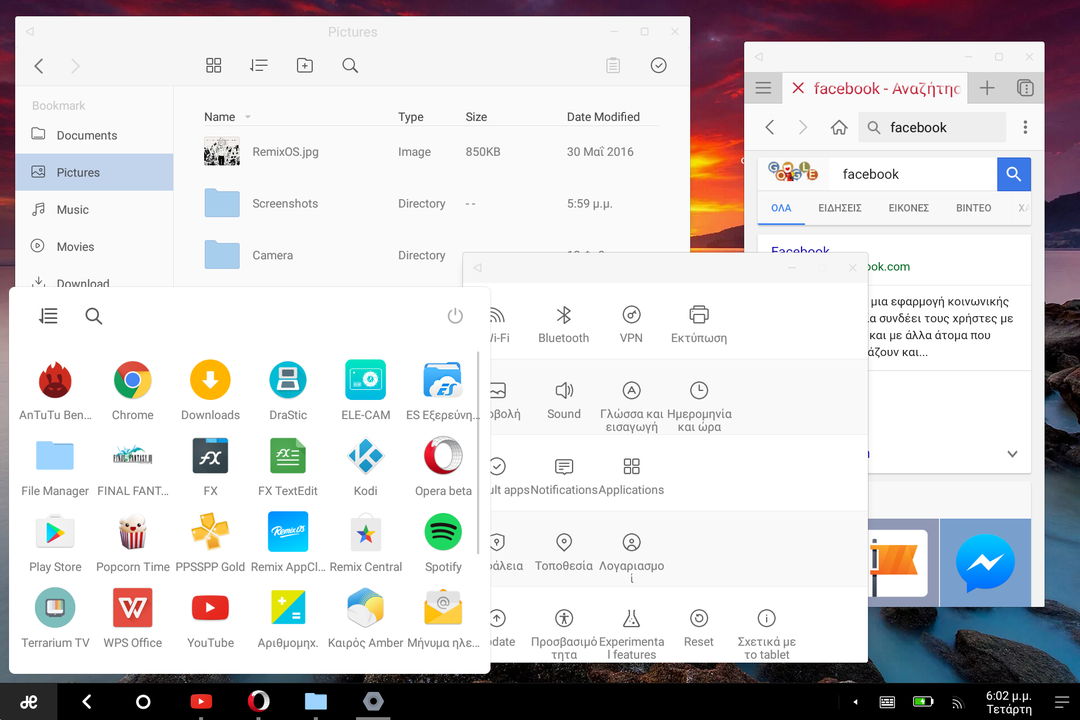
Task: Select the ΕΙΚΟΝΕΣ search tab
Action: click(908, 208)
